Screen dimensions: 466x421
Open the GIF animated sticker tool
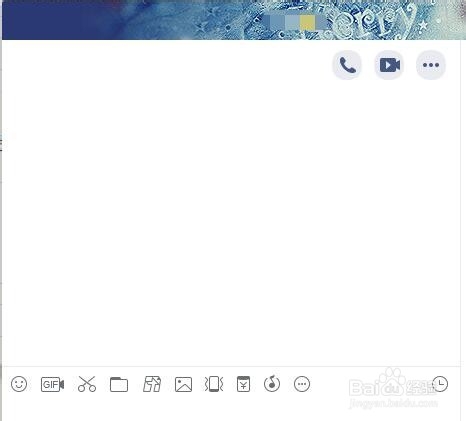tap(52, 384)
